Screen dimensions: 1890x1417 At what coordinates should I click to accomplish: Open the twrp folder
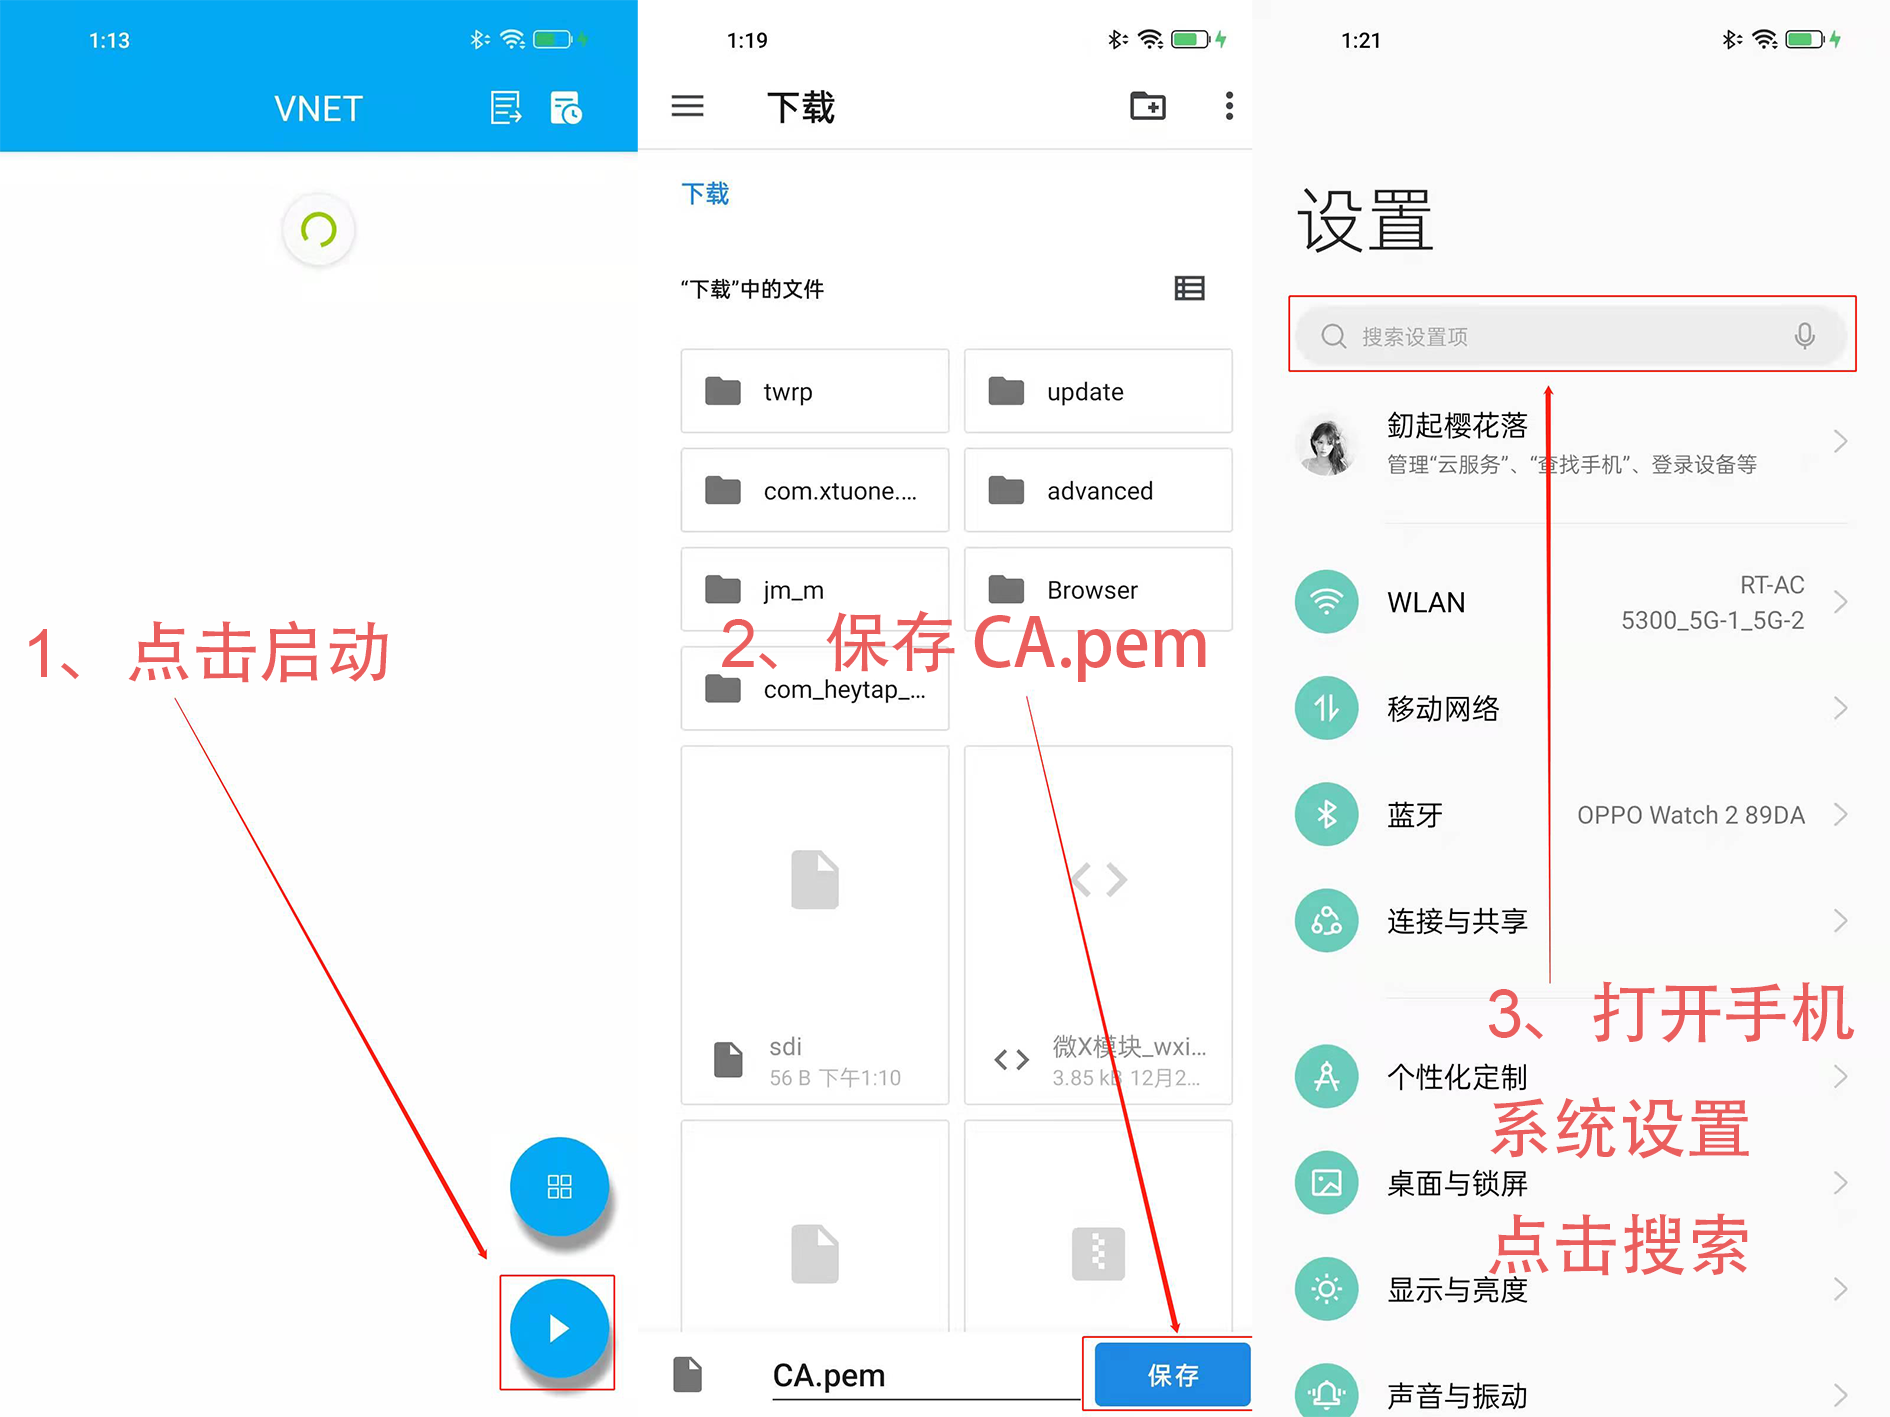coord(815,391)
